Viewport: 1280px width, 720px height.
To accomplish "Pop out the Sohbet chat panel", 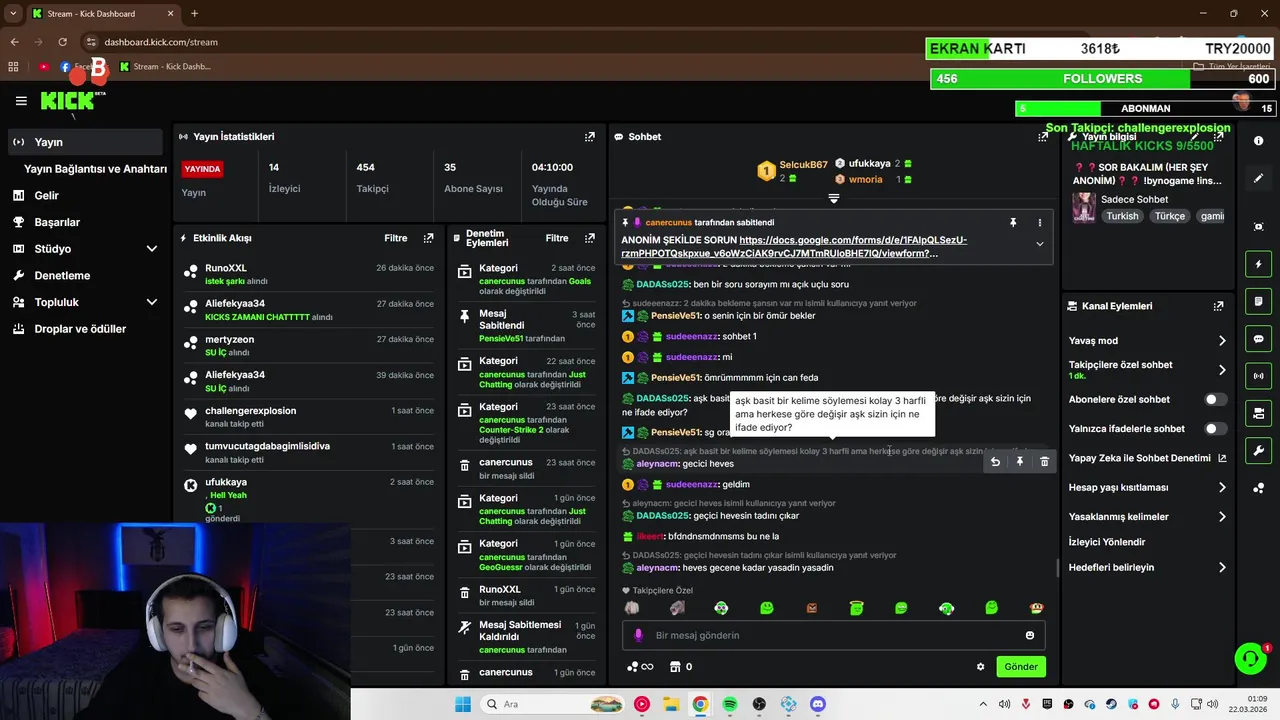I will point(1043,137).
